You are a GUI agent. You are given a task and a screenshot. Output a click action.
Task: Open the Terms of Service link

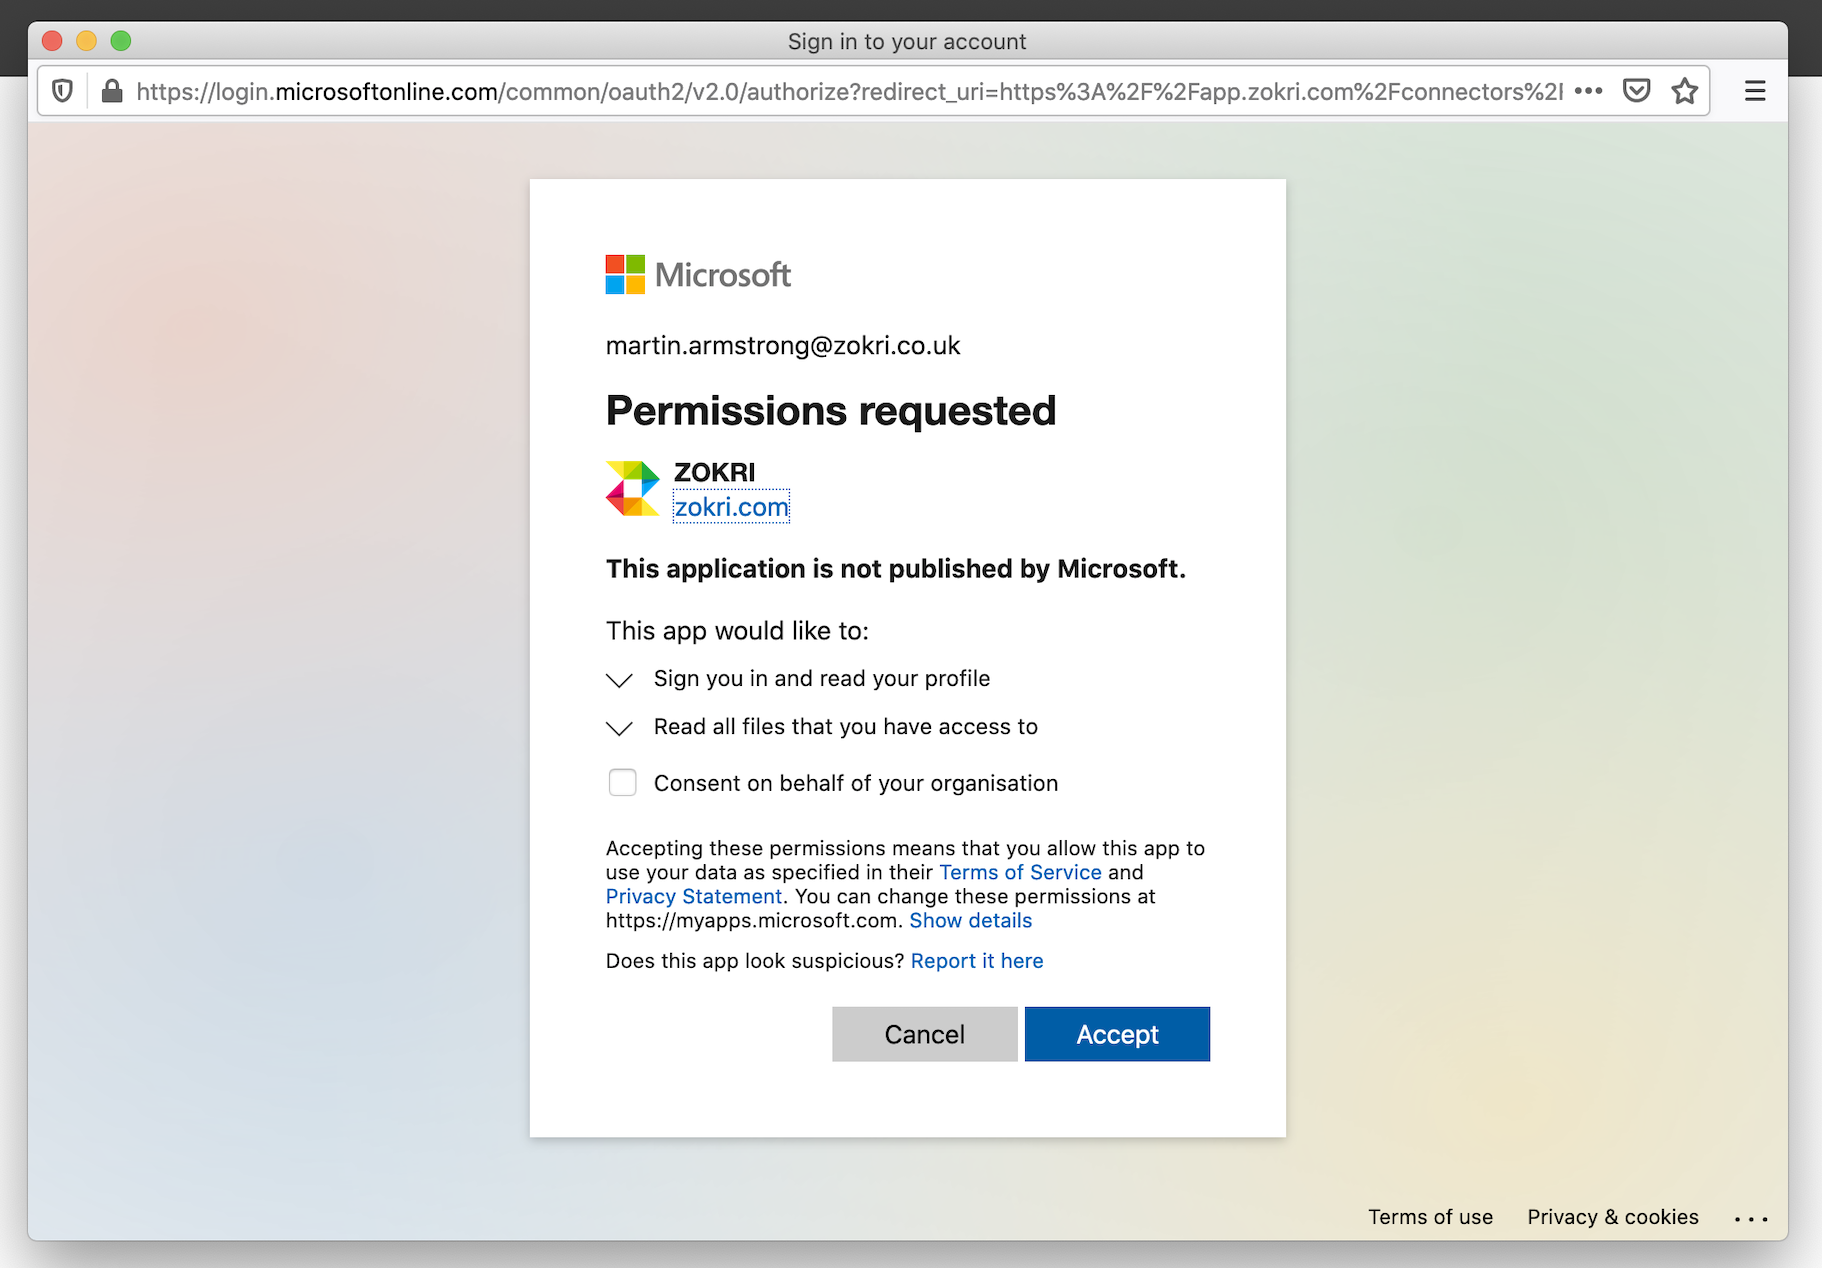pyautogui.click(x=1020, y=872)
